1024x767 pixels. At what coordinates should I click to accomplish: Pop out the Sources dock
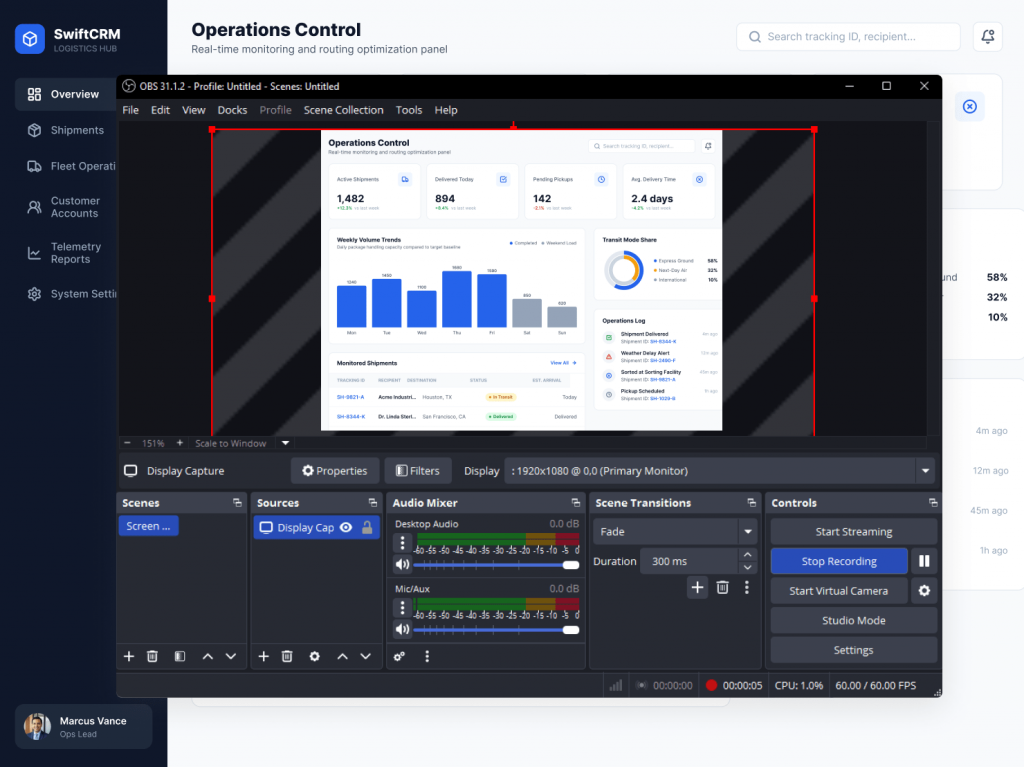coord(372,502)
